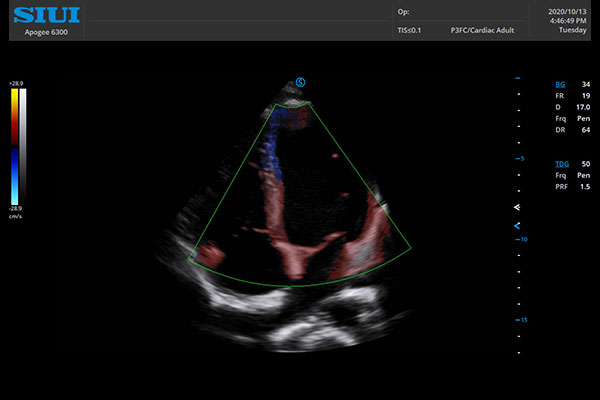Click the SIUI logo
The image size is (600, 400).
pyautogui.click(x=46, y=15)
